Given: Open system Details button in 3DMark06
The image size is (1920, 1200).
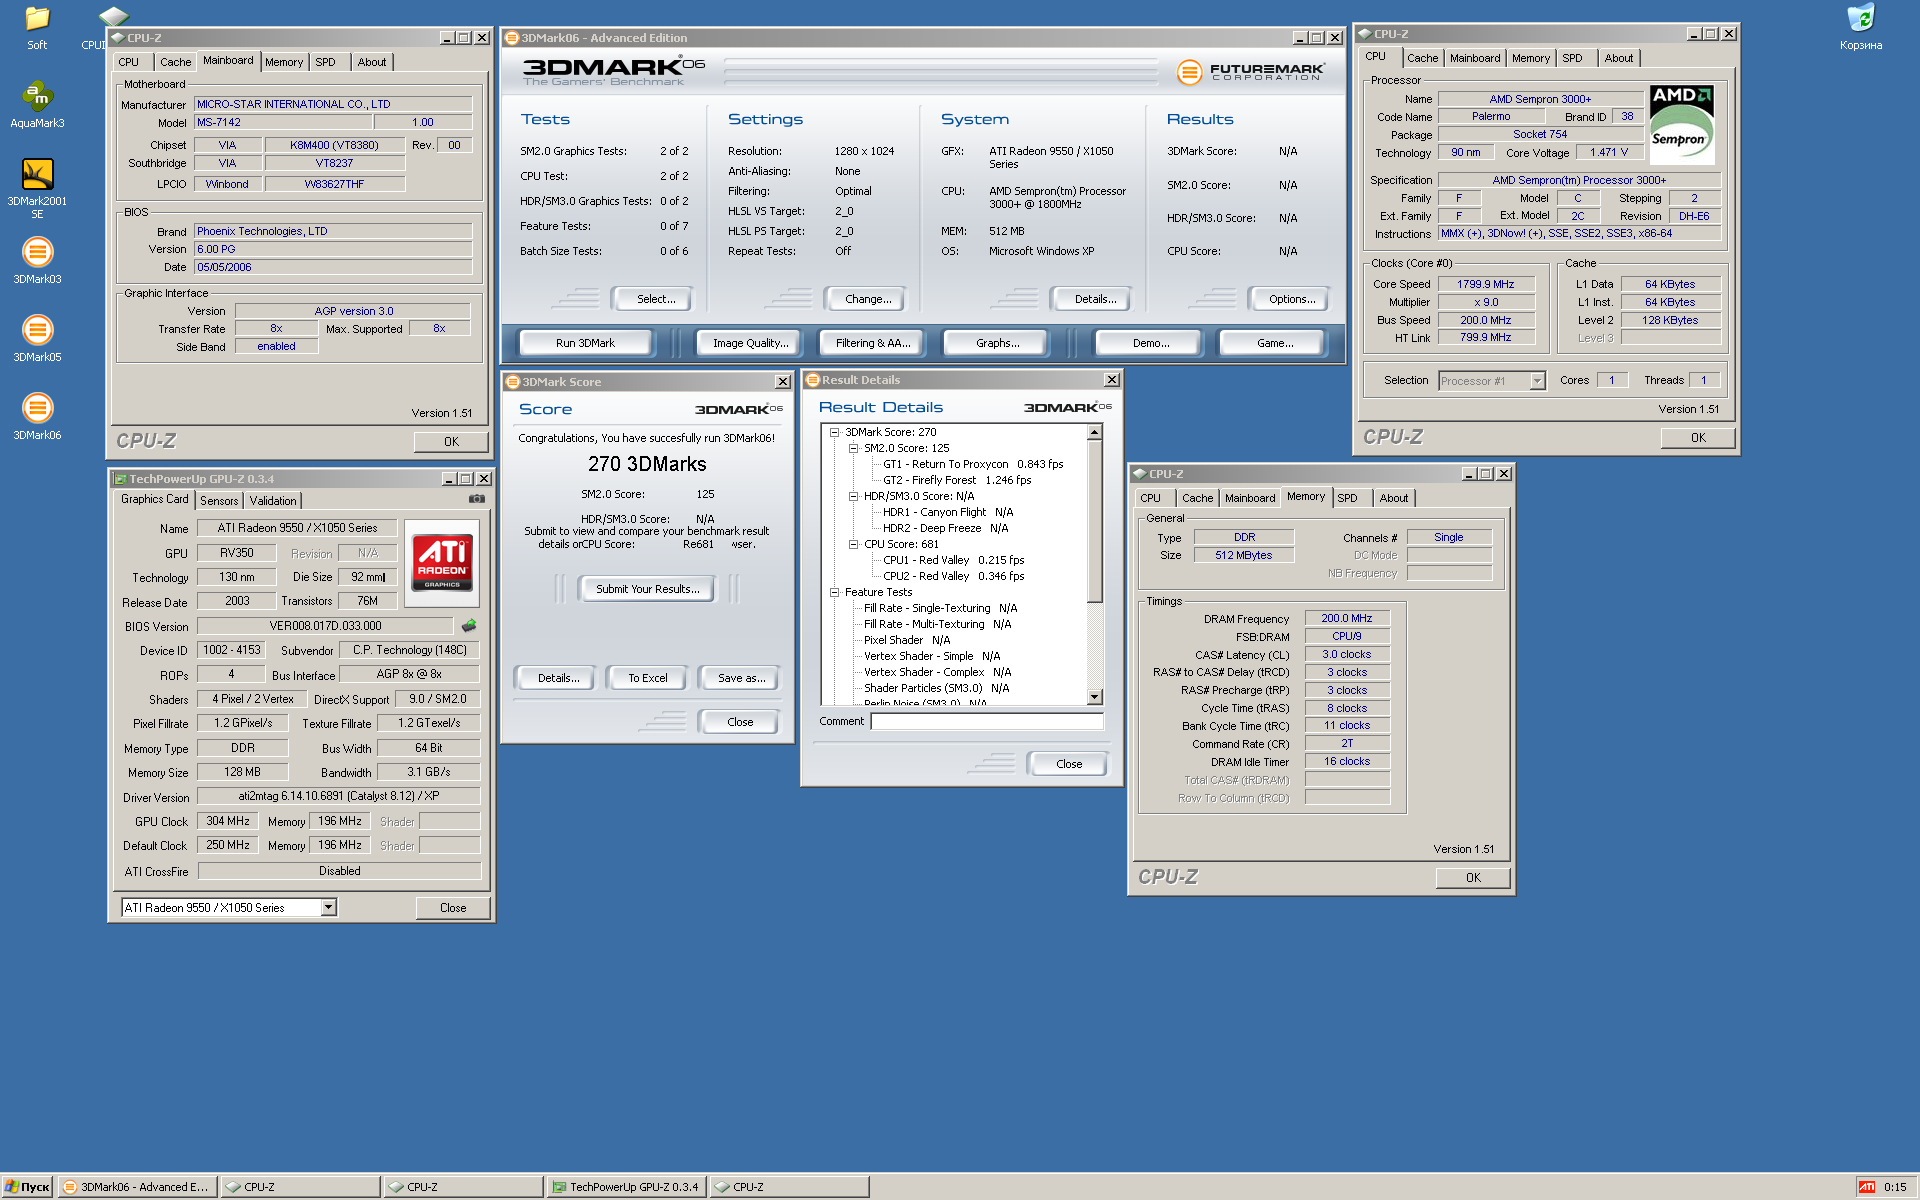Looking at the screenshot, I should tap(1095, 299).
